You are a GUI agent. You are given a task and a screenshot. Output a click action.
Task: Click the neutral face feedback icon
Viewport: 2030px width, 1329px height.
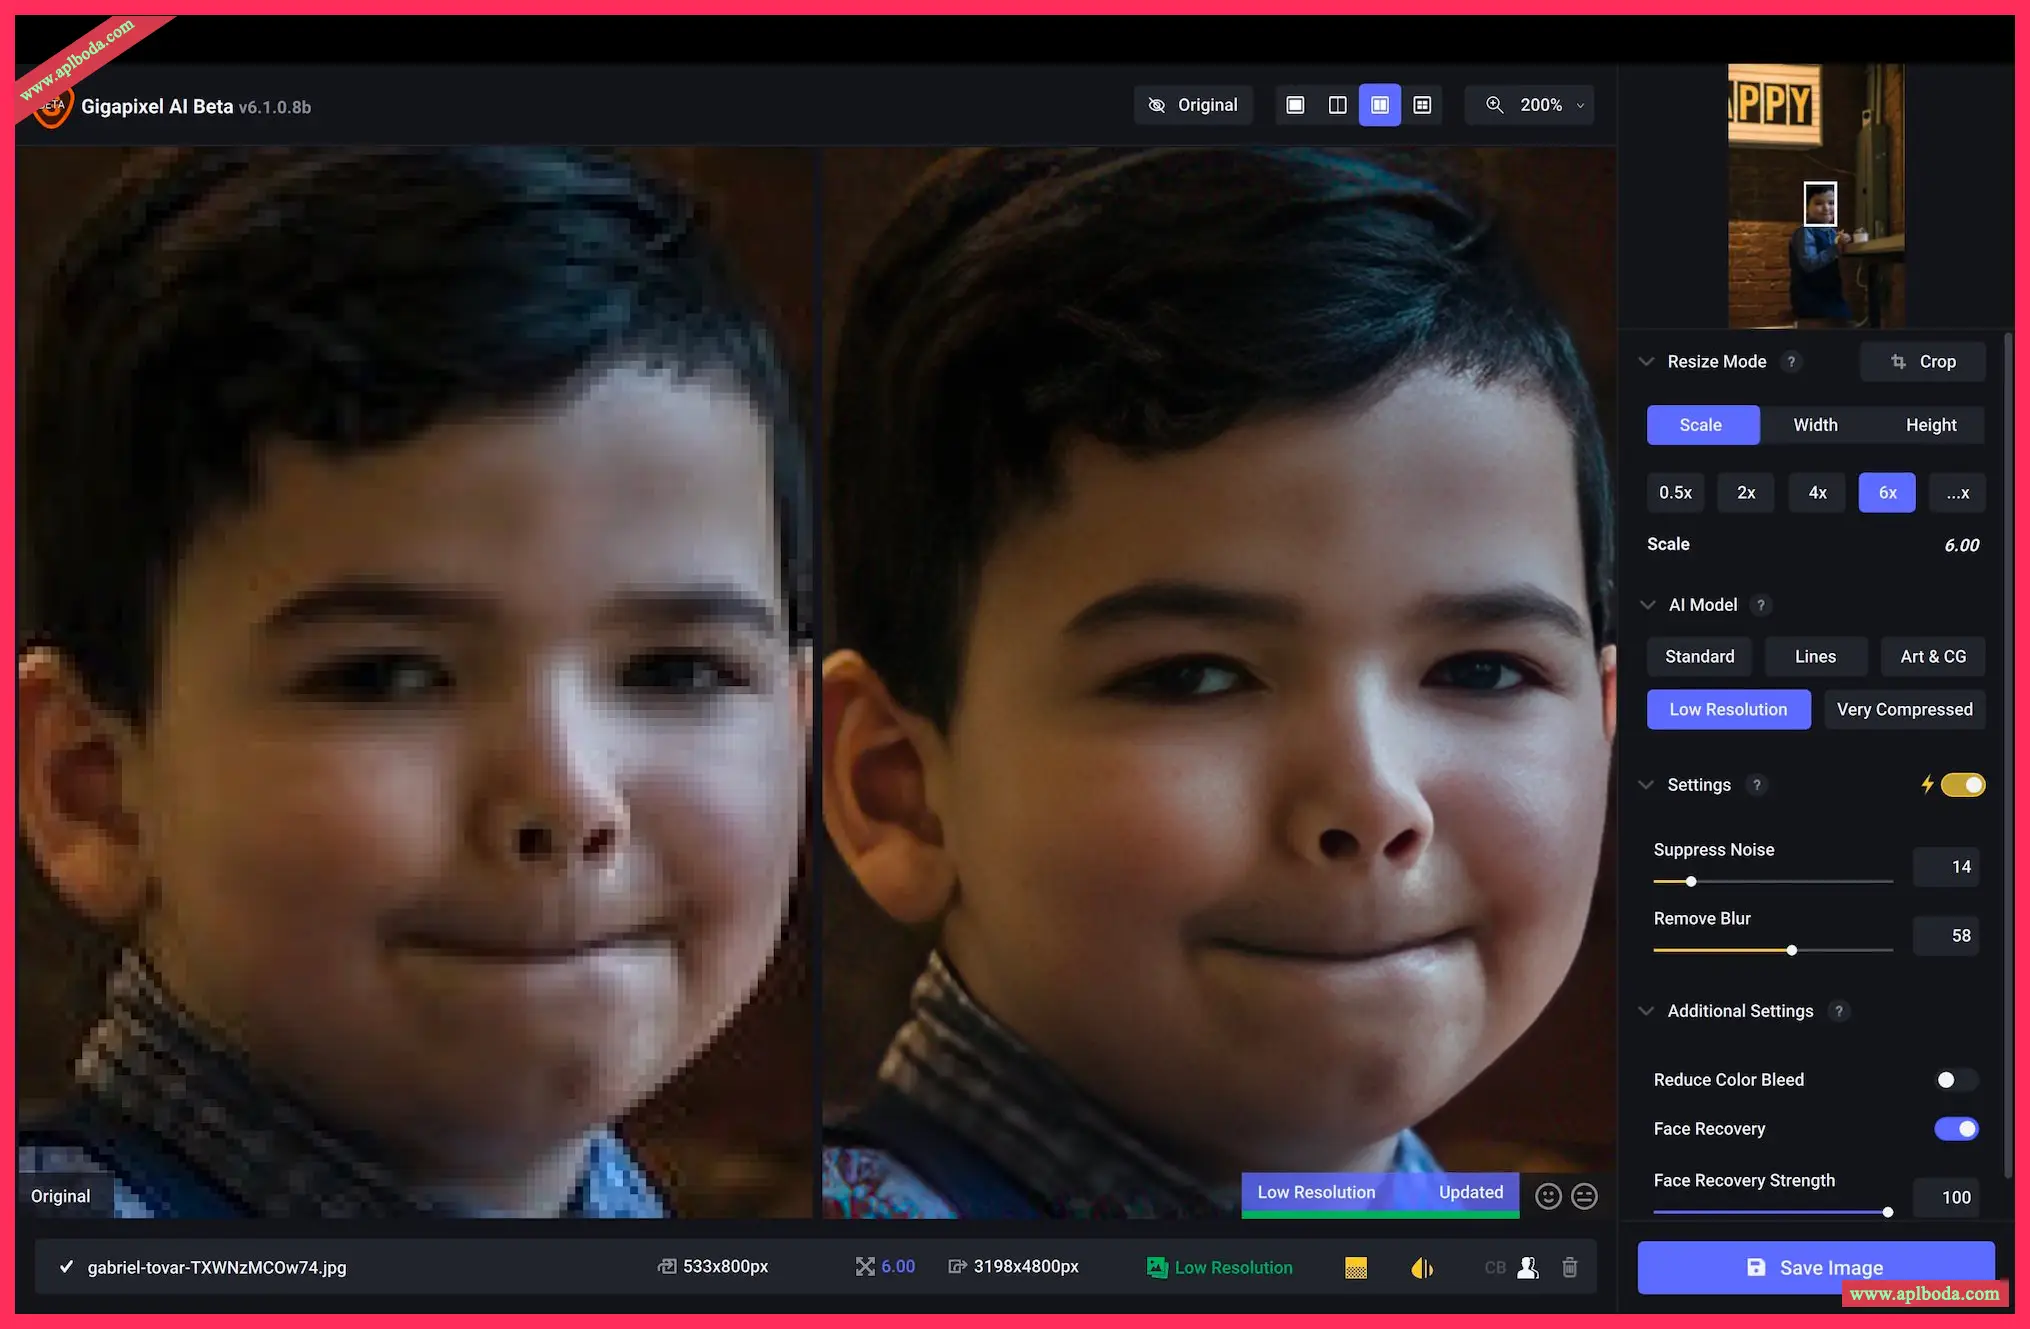[1584, 1196]
